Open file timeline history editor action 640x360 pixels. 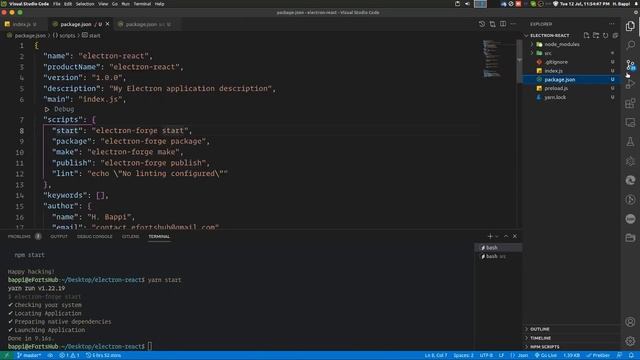click(482, 24)
